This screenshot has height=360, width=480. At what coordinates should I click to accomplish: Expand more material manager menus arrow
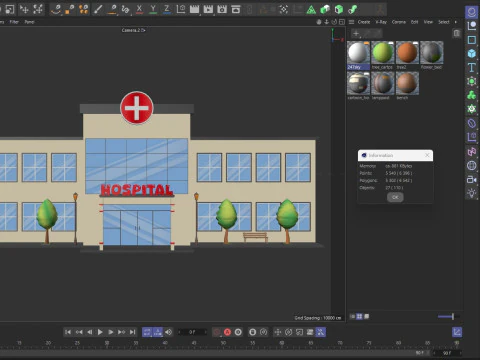coord(456,22)
